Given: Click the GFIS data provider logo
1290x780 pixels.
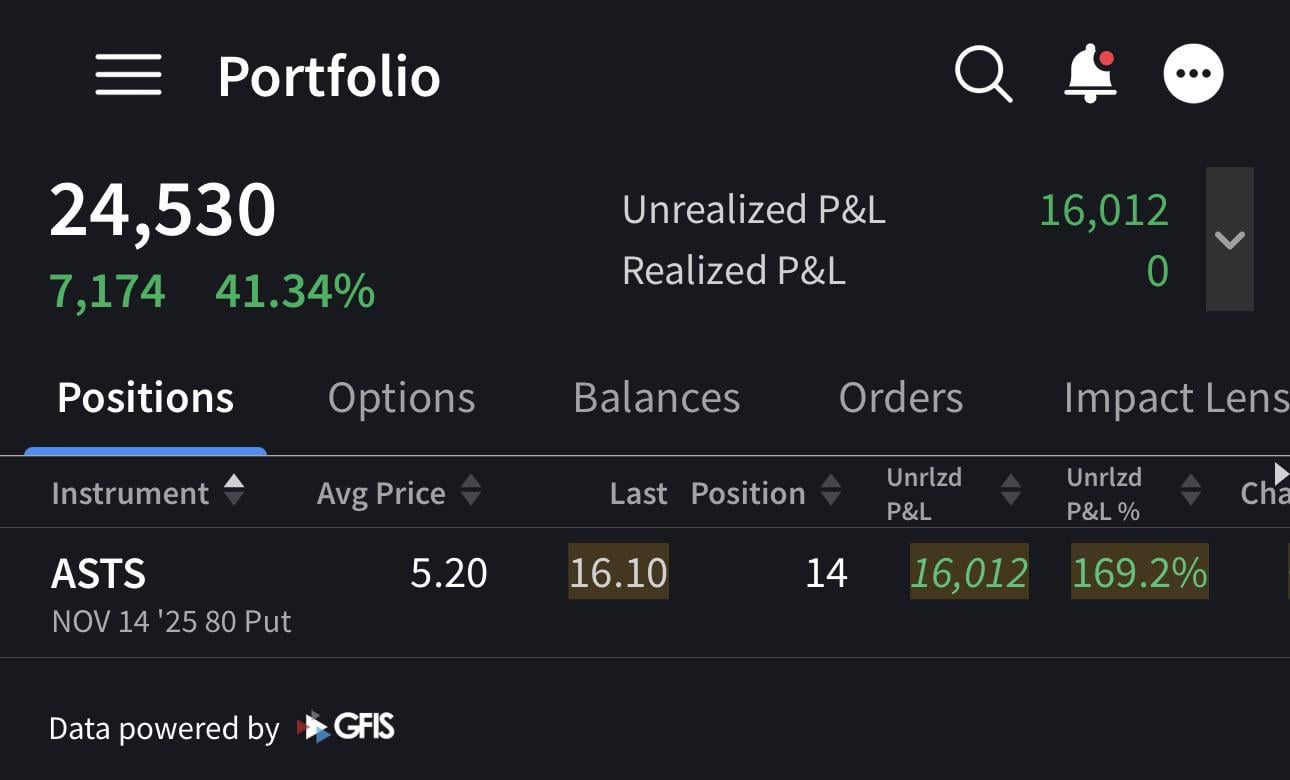Looking at the screenshot, I should click(x=346, y=727).
